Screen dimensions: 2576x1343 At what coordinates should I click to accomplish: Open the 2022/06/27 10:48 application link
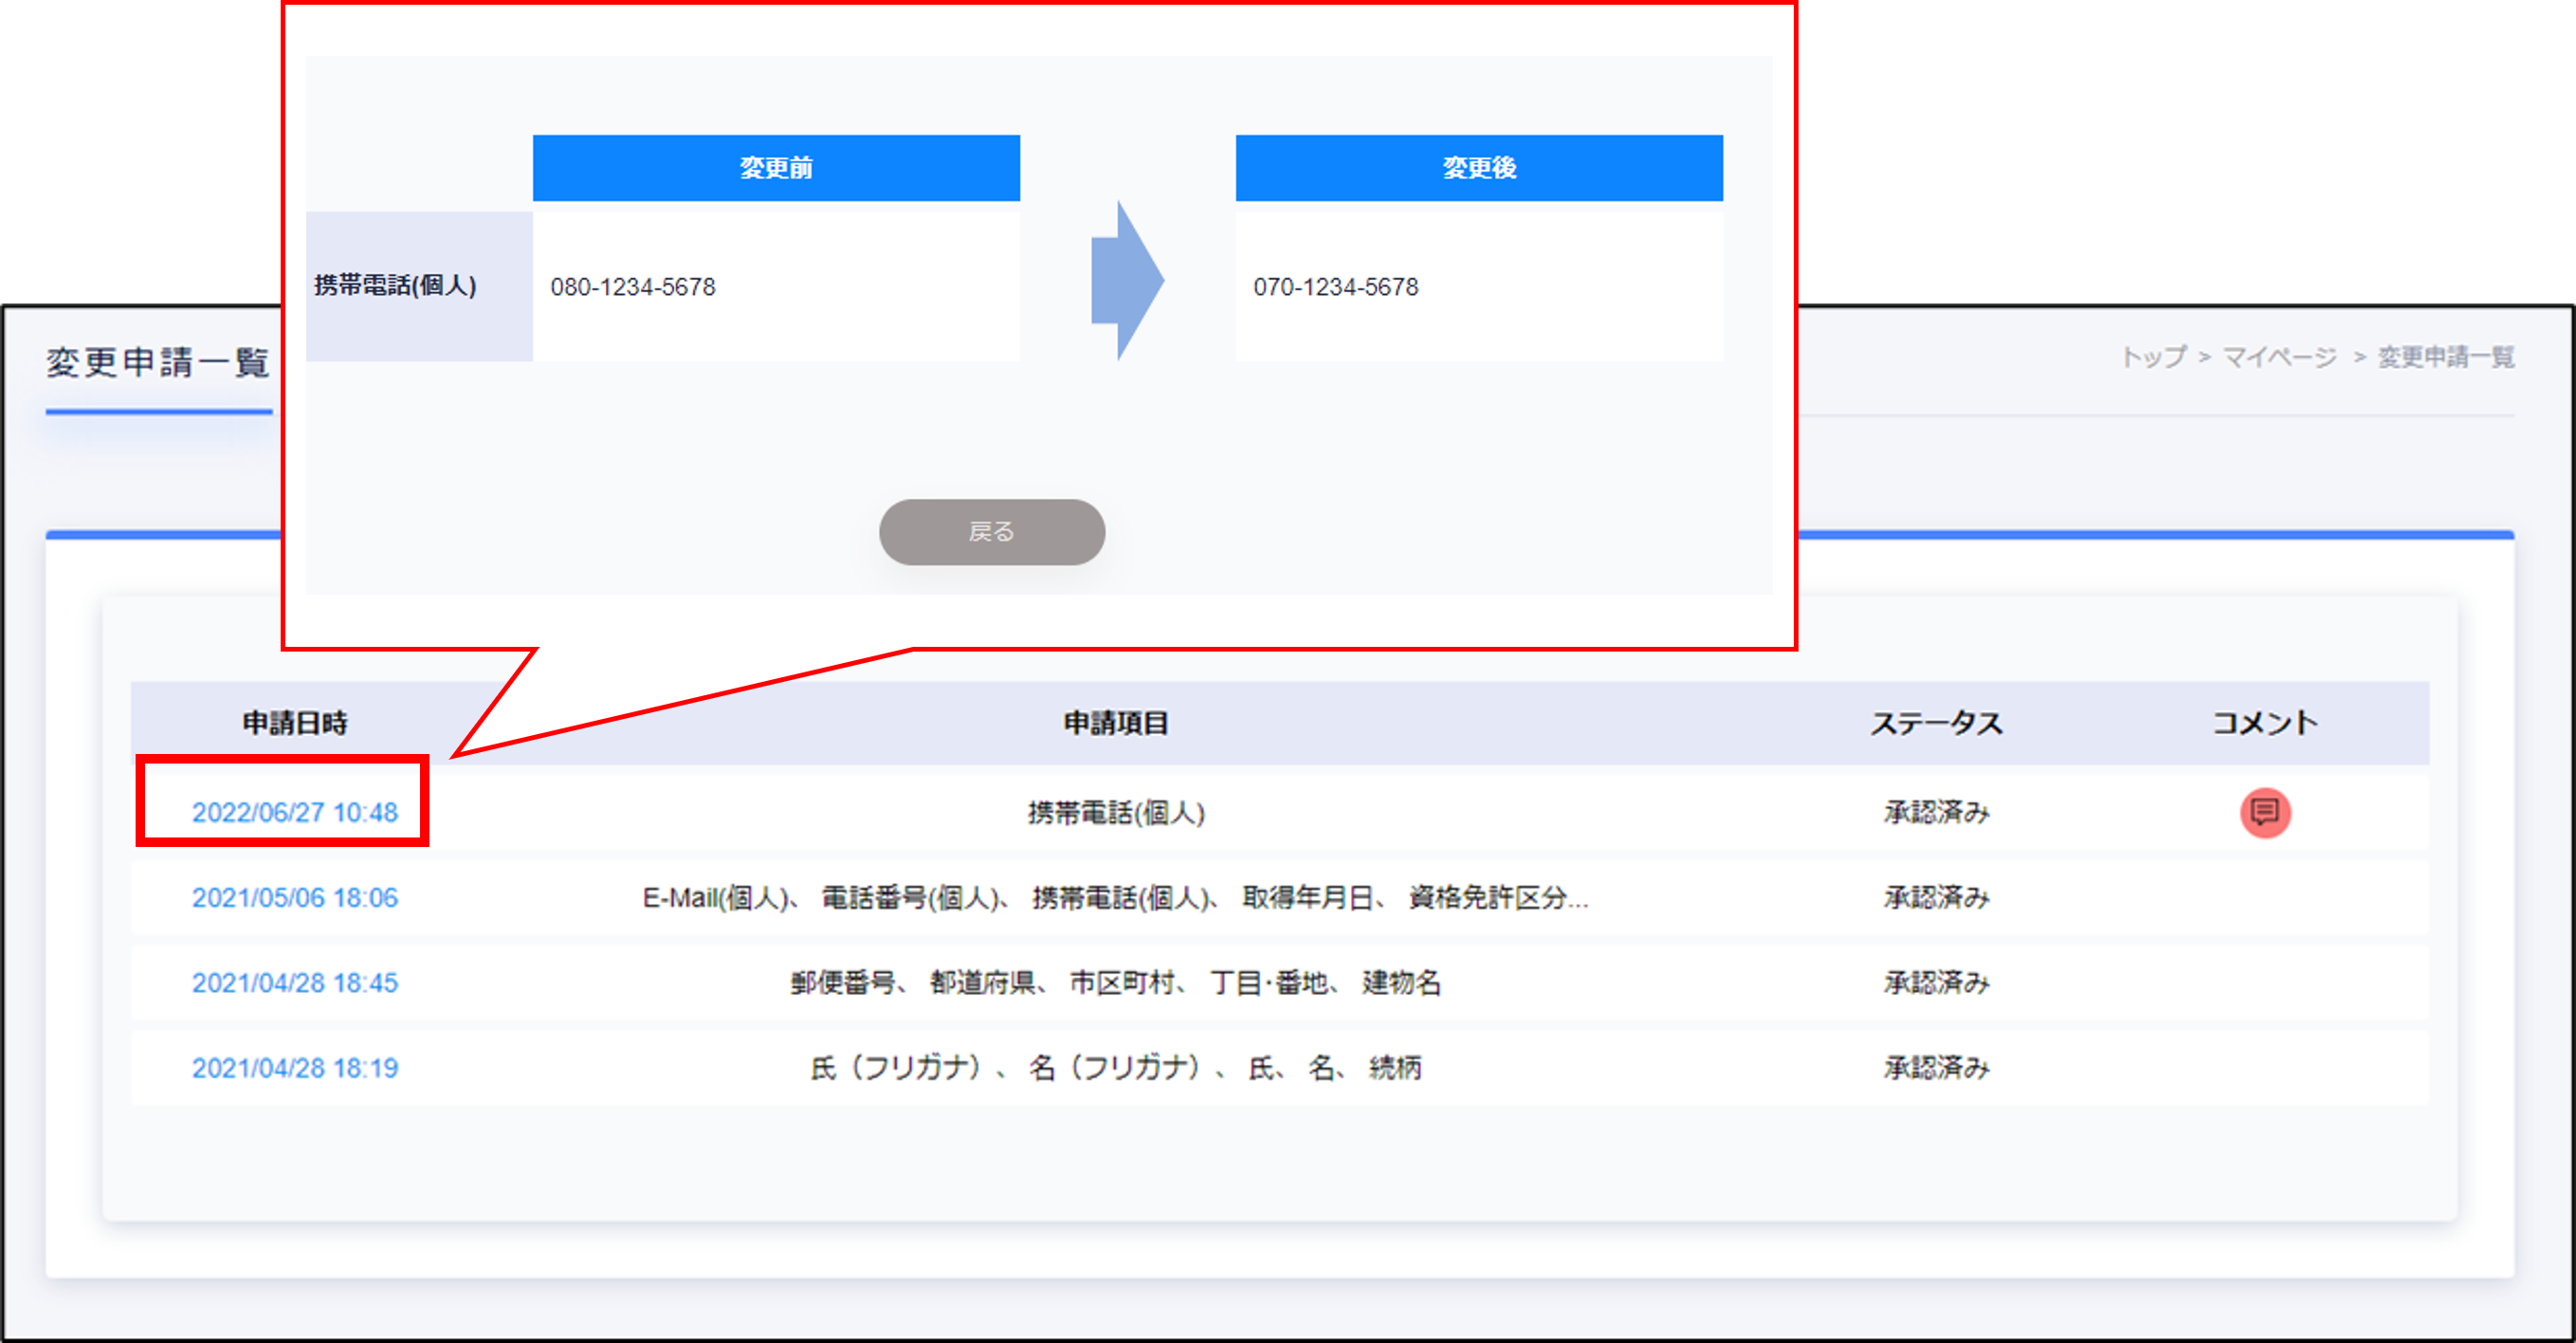click(294, 812)
